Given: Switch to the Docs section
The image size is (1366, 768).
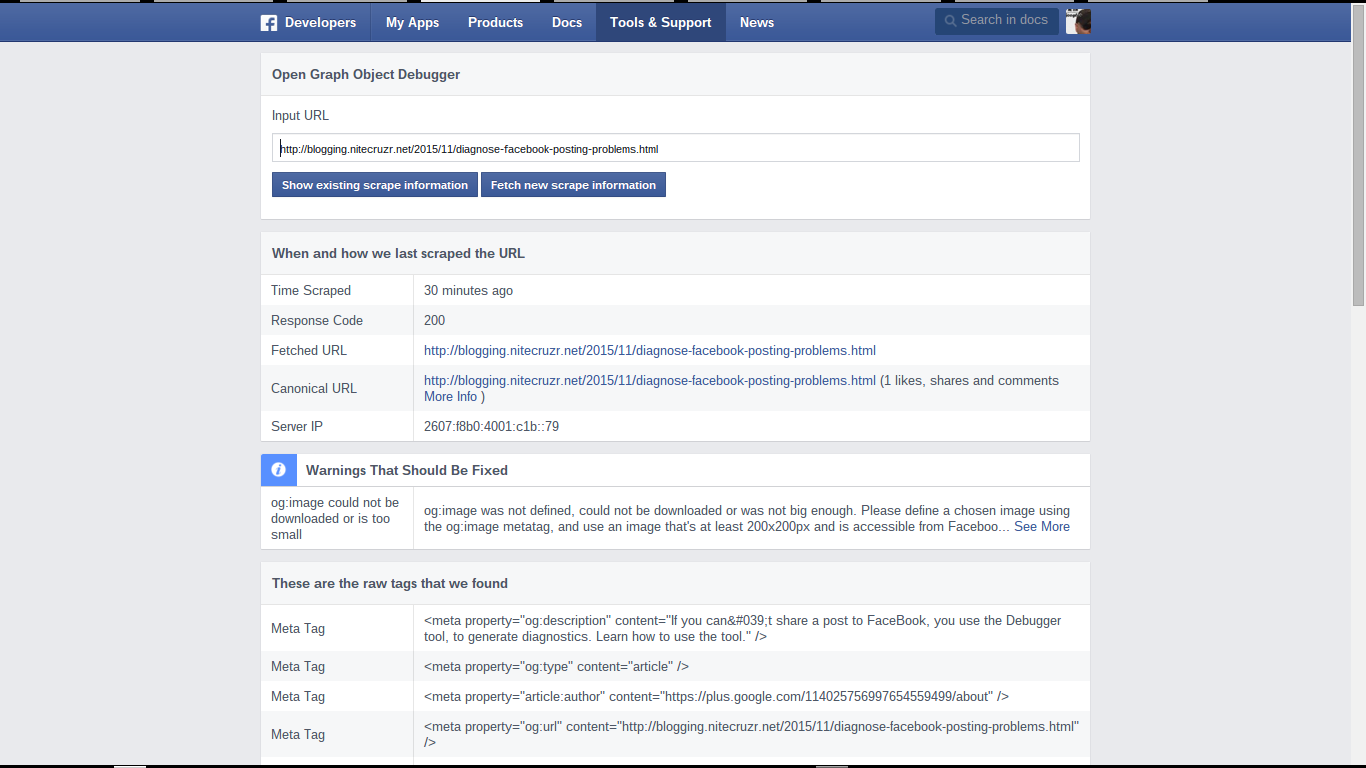Looking at the screenshot, I should [566, 22].
